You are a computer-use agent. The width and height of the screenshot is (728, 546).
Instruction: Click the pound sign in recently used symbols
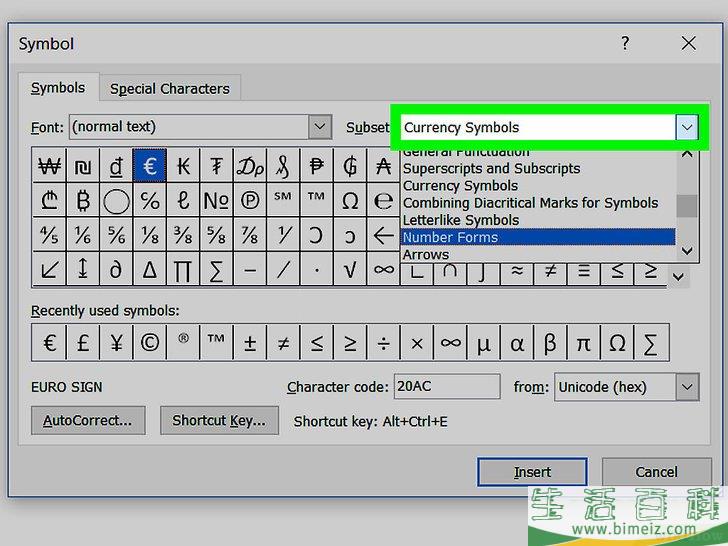[83, 343]
